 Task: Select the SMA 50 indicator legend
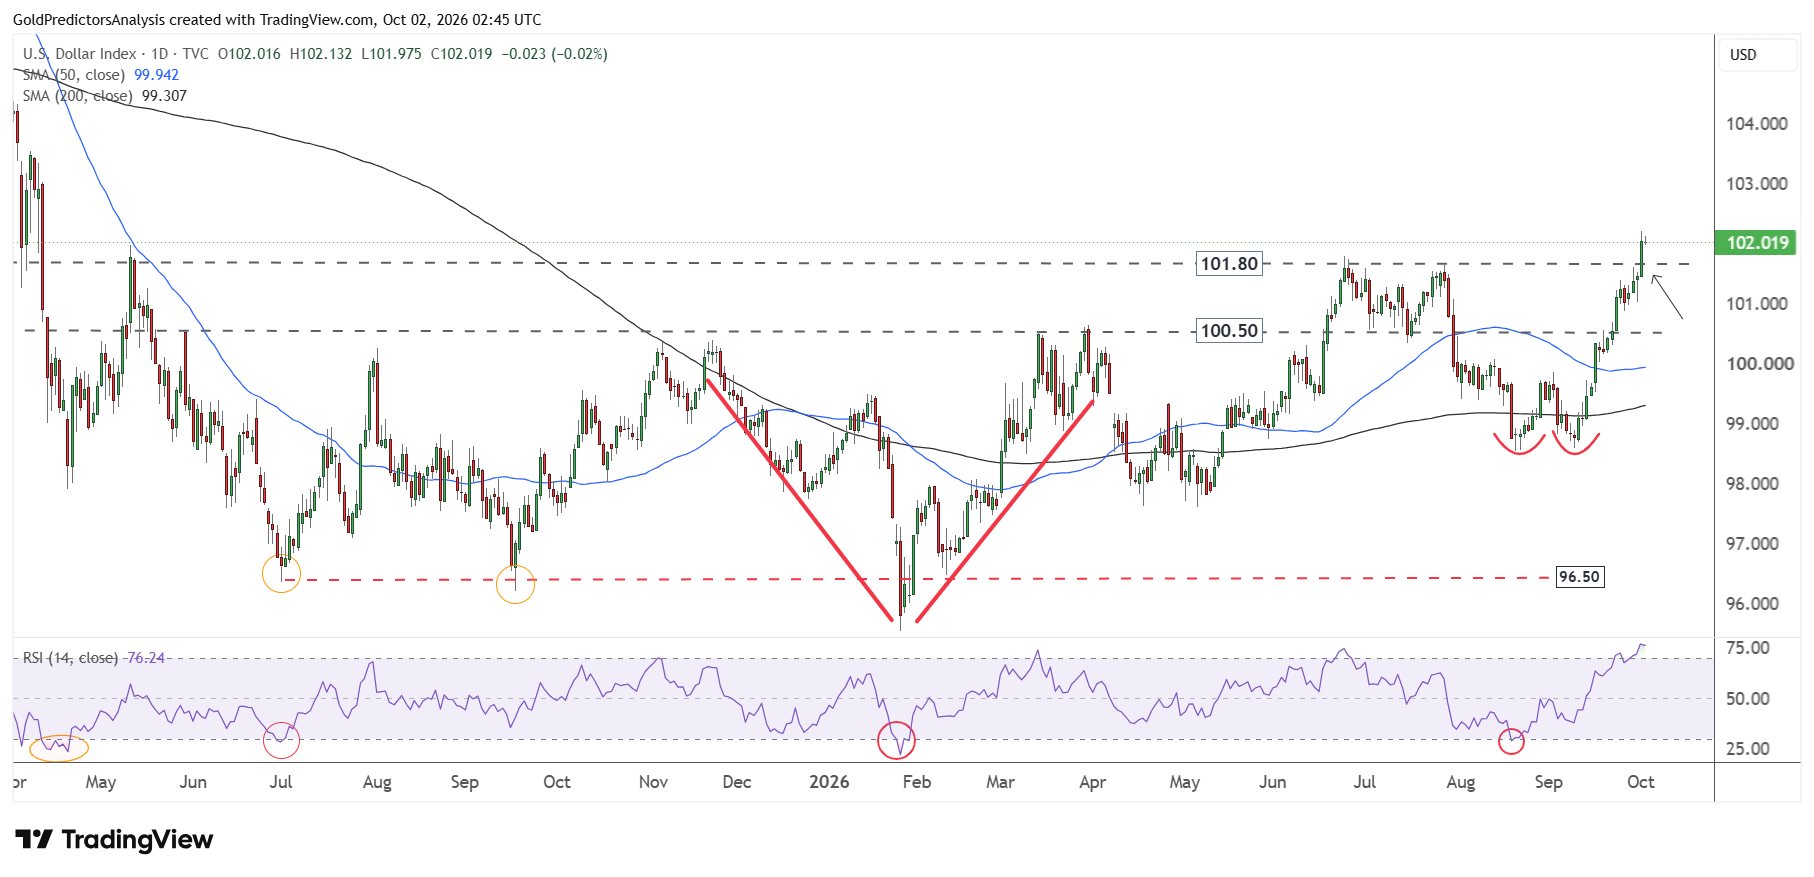73,75
